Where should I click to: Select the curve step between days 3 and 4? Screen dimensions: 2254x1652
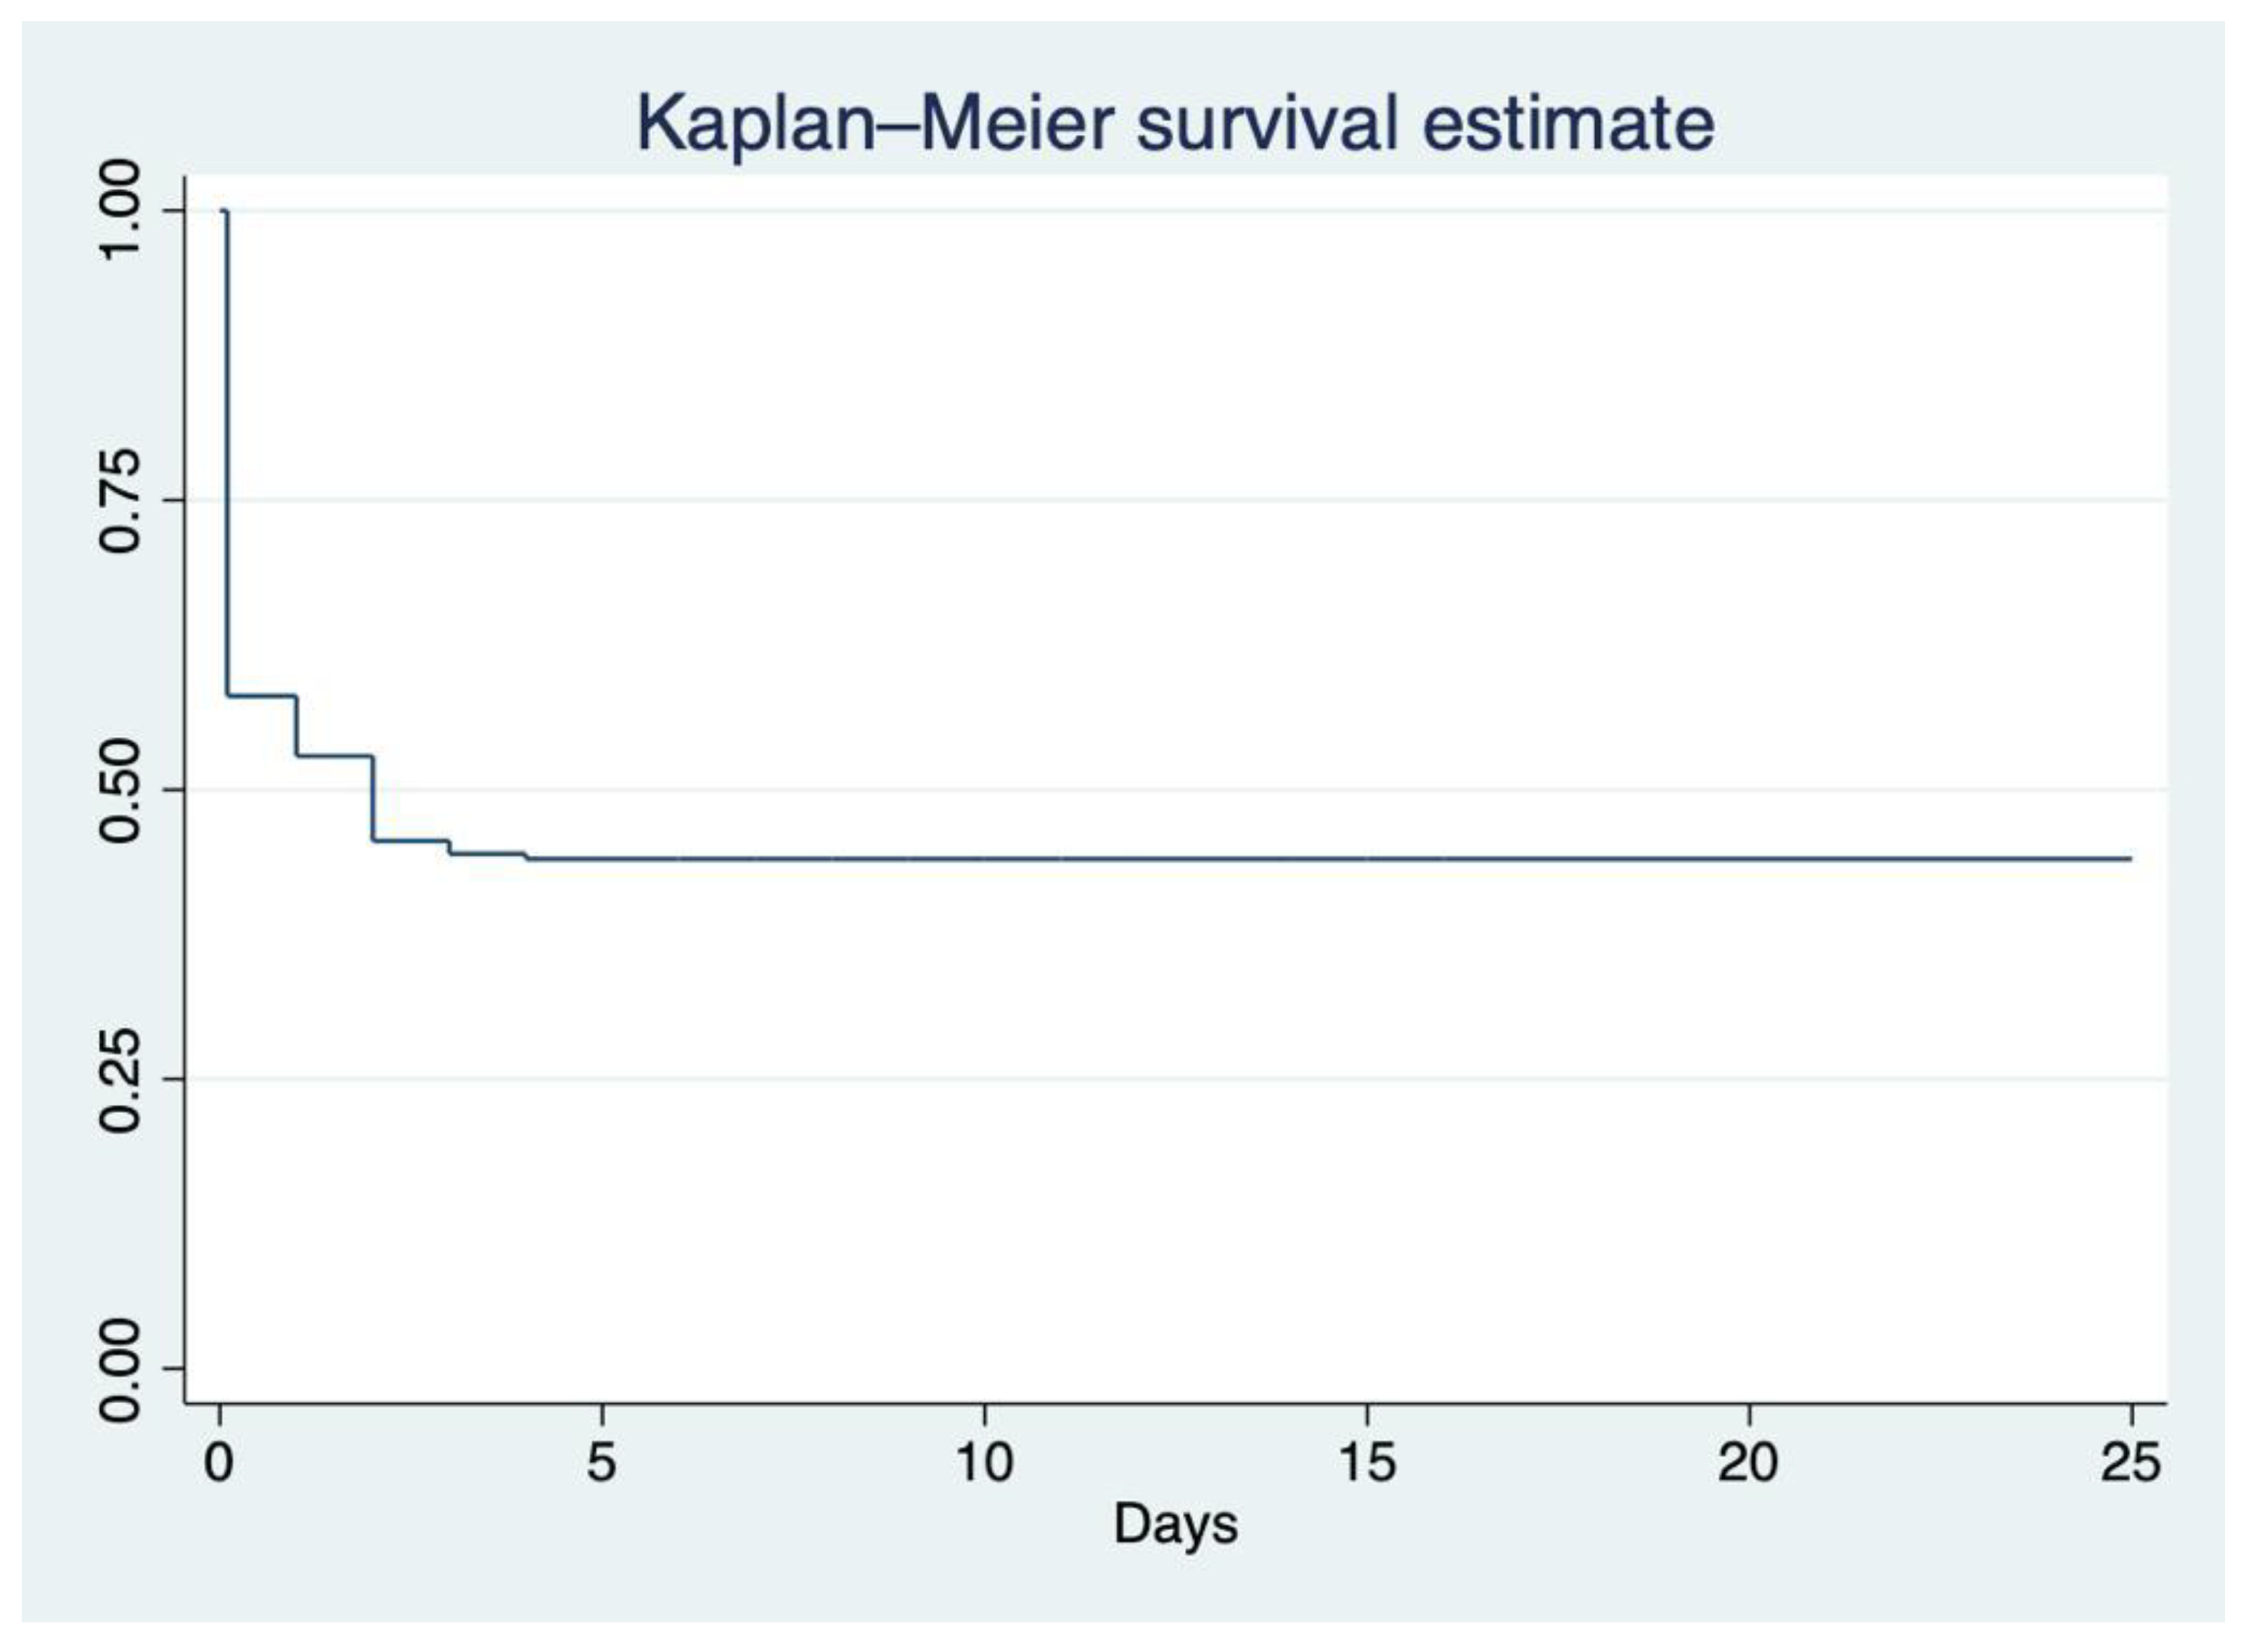[487, 853]
